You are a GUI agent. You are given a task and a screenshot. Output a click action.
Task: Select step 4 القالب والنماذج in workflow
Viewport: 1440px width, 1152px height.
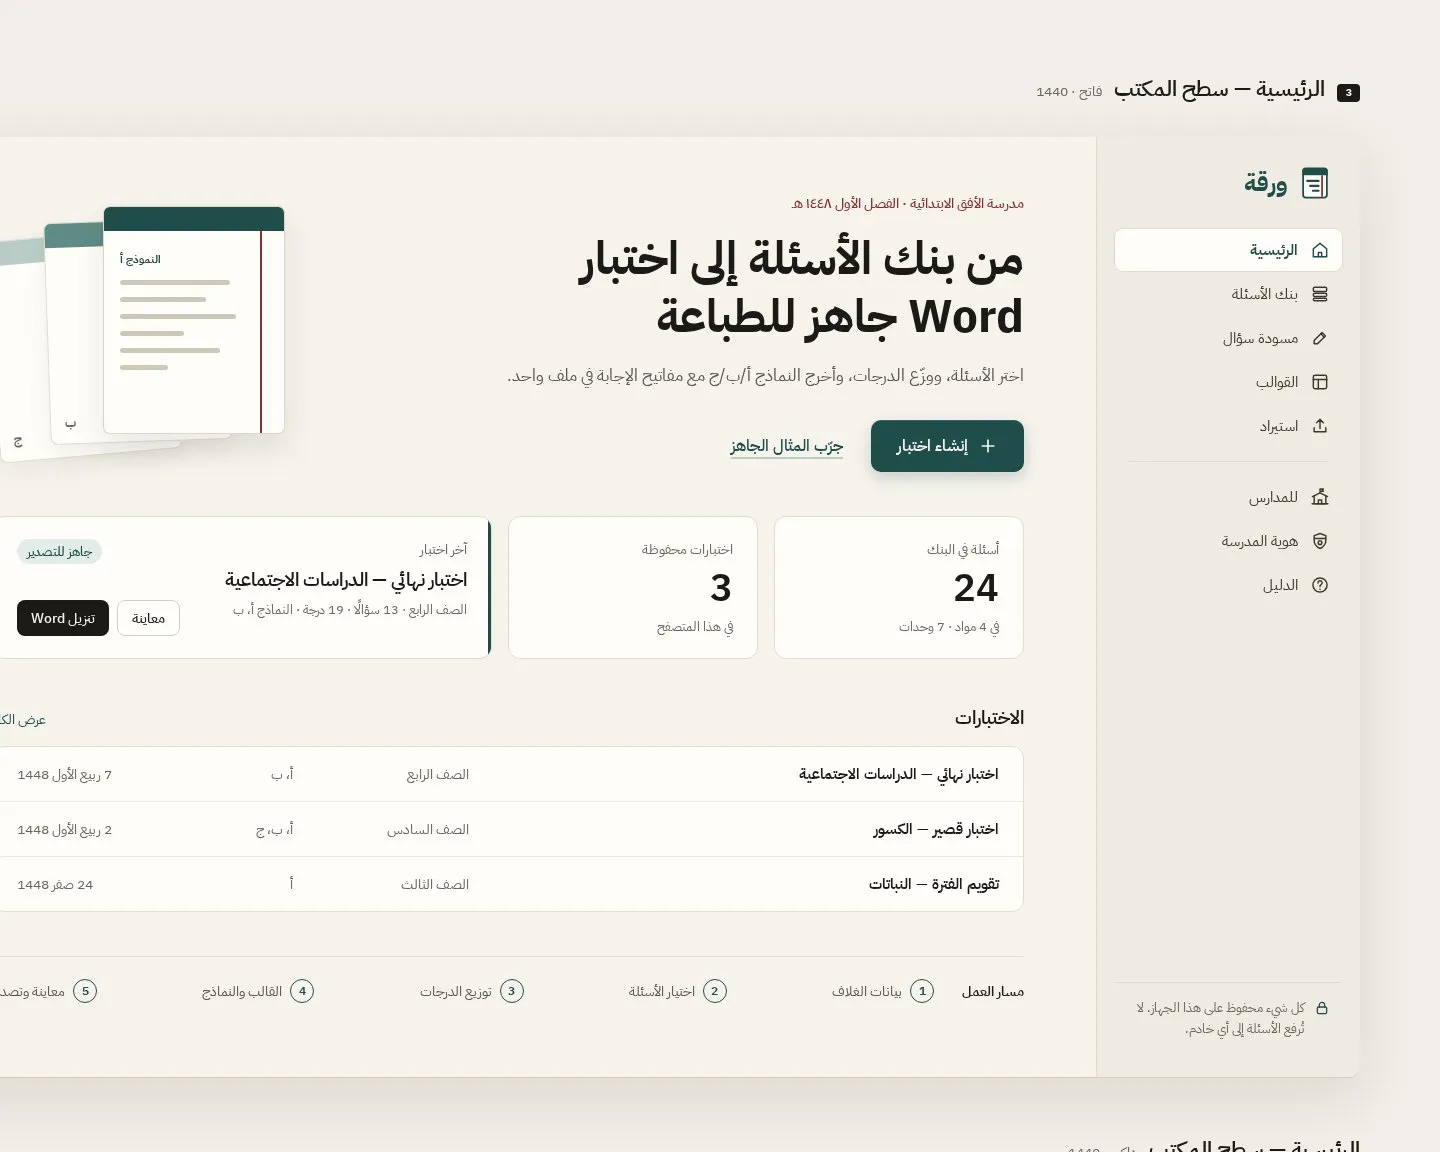tap(258, 991)
